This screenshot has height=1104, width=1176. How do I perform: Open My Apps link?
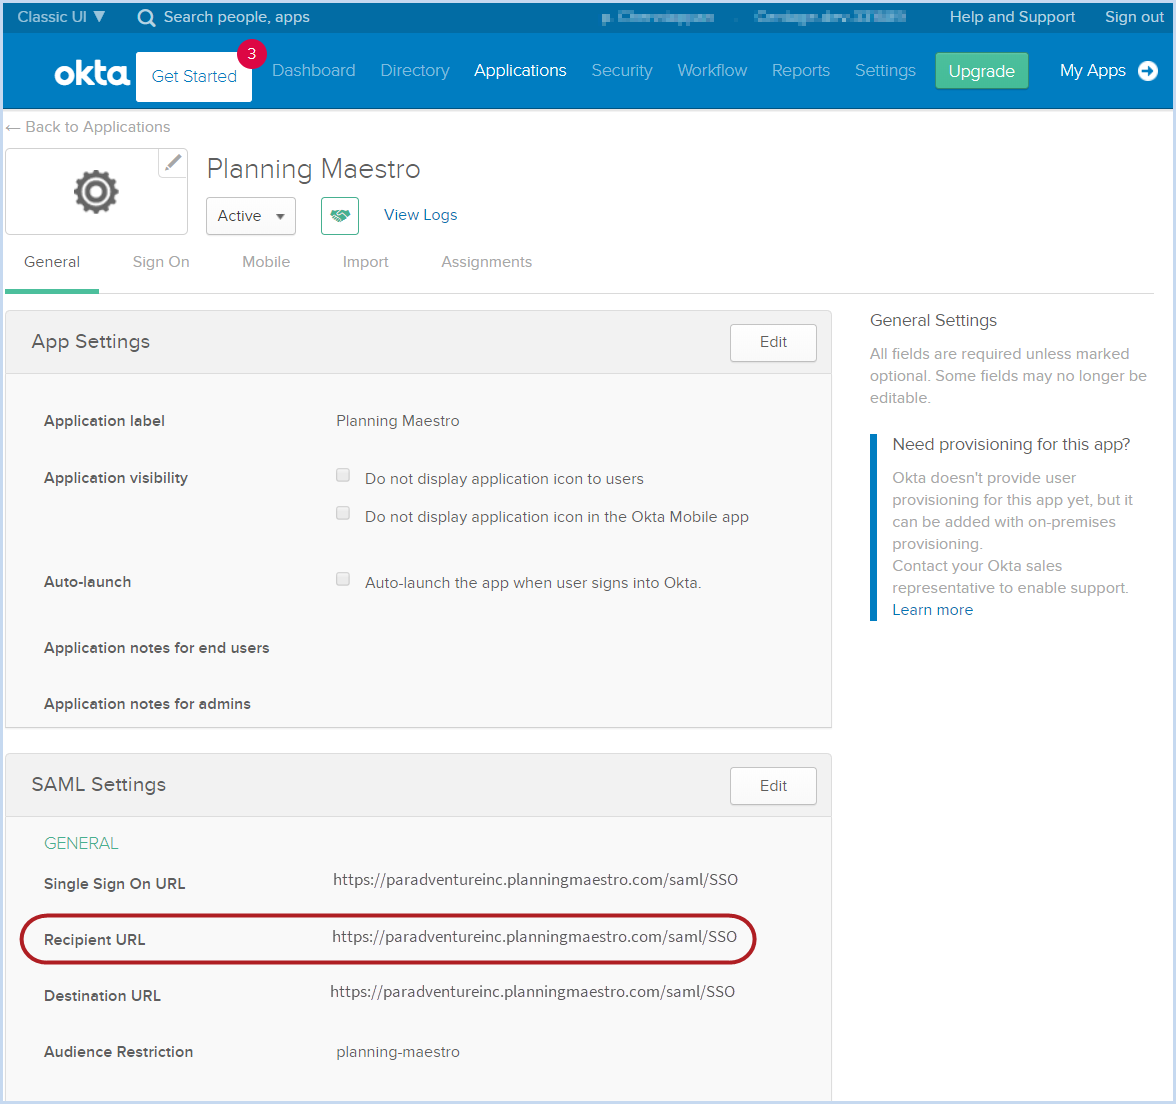tap(1093, 70)
